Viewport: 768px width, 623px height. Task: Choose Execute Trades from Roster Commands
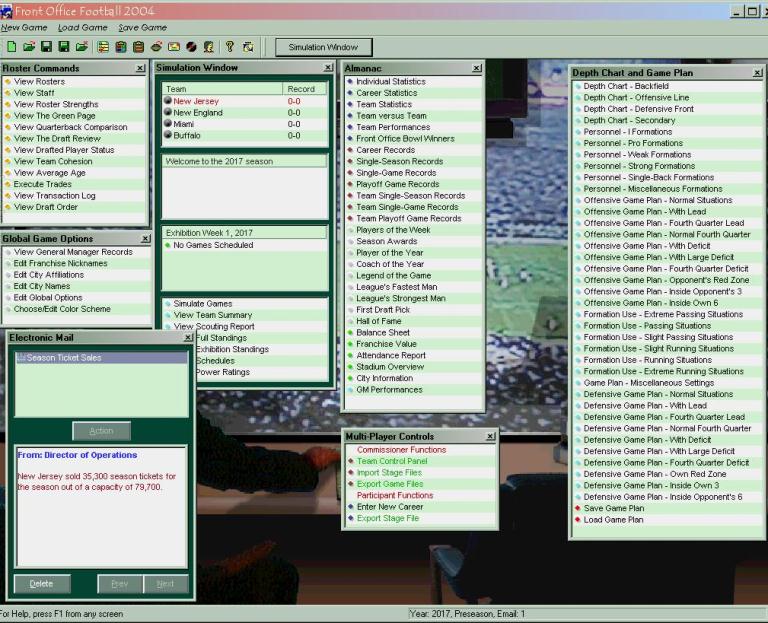click(42, 185)
